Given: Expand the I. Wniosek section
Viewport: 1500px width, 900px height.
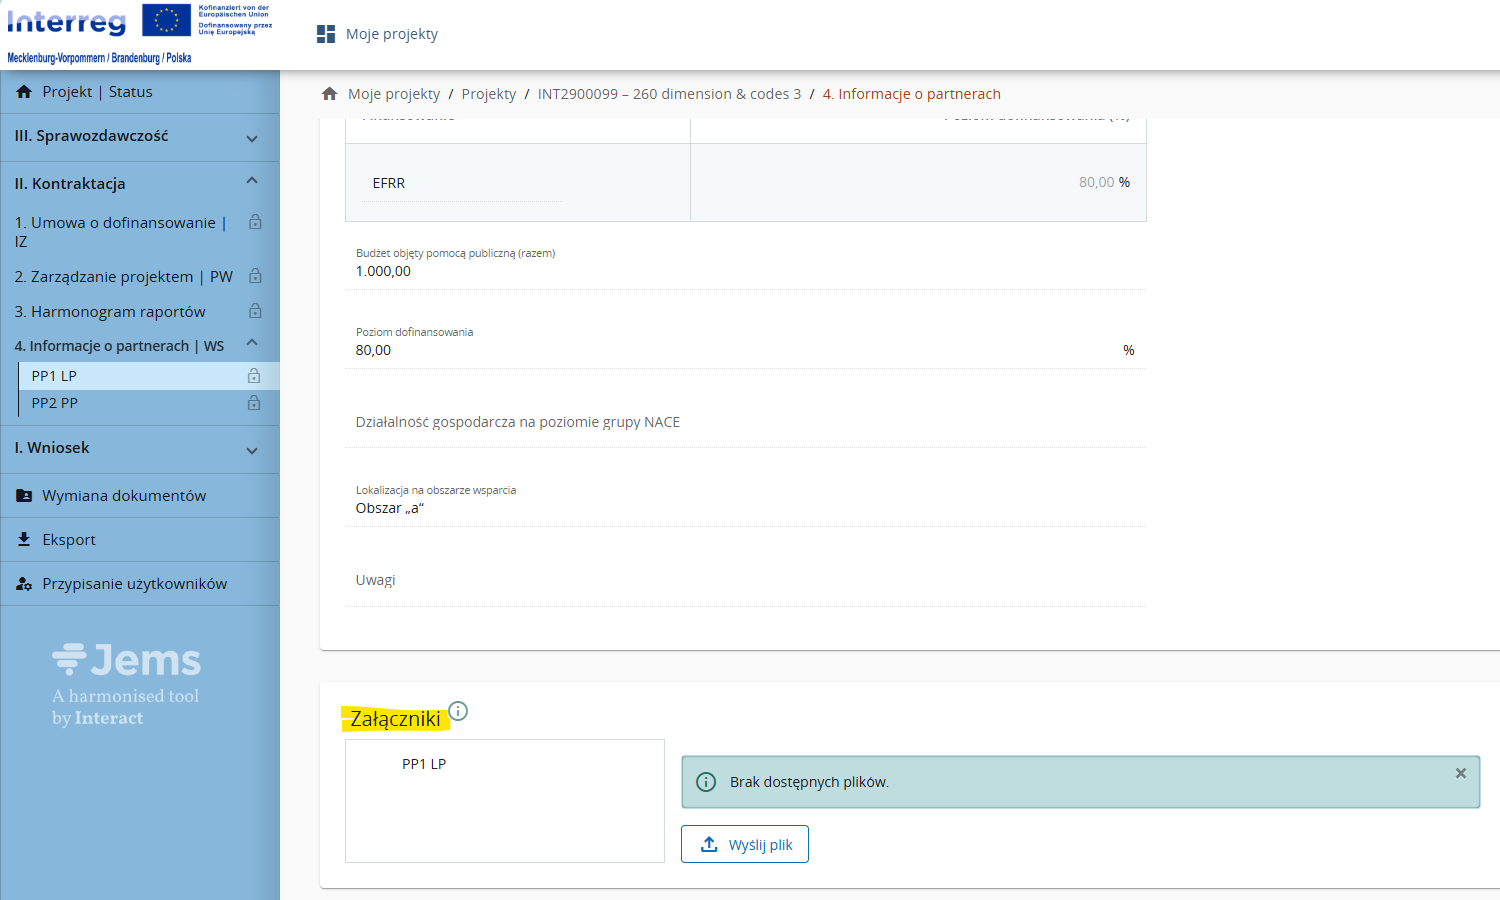Looking at the screenshot, I should [x=252, y=450].
